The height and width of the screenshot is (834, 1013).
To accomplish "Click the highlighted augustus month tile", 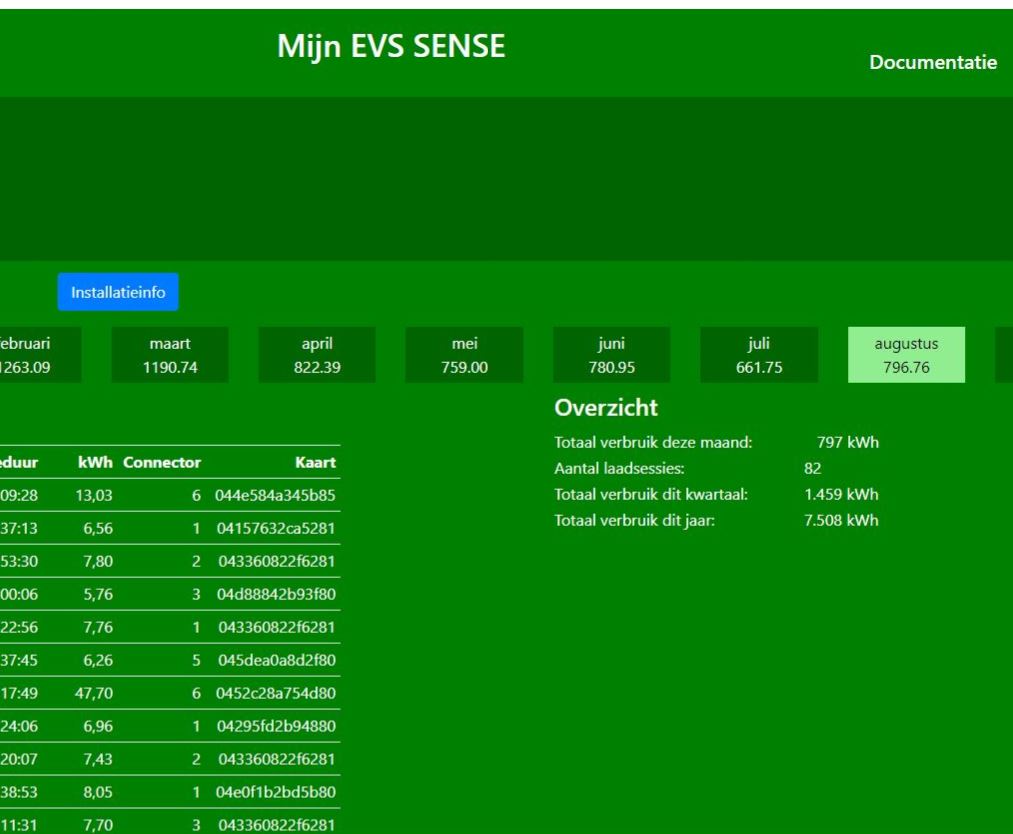I will (x=906, y=355).
